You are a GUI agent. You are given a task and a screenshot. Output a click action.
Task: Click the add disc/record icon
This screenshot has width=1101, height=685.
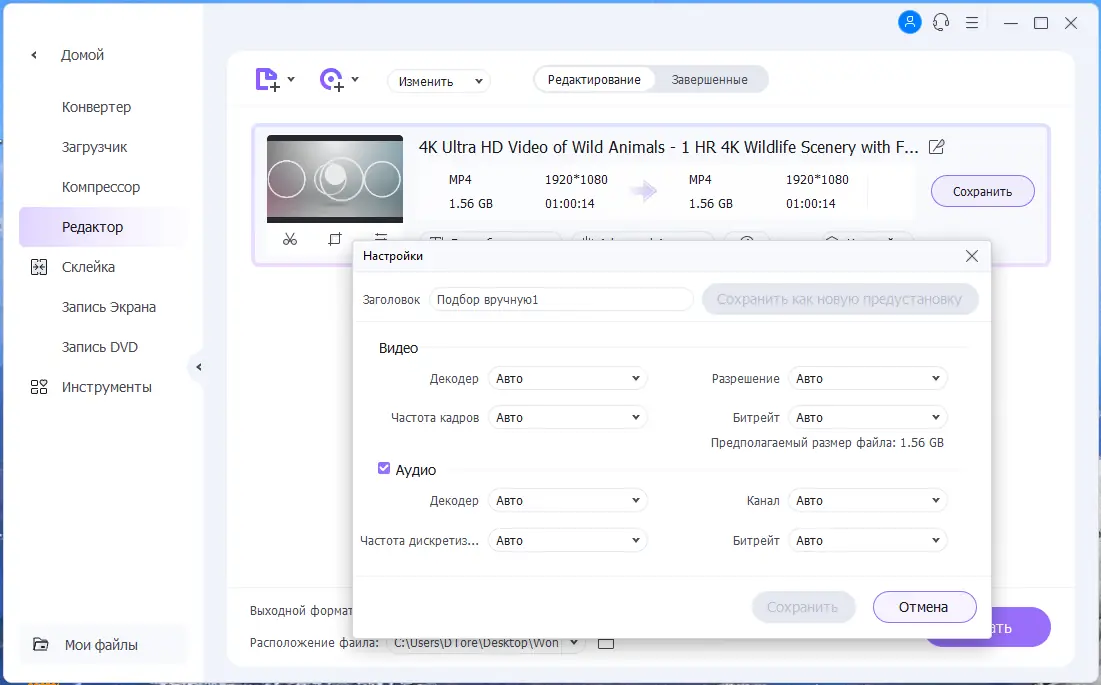(331, 79)
